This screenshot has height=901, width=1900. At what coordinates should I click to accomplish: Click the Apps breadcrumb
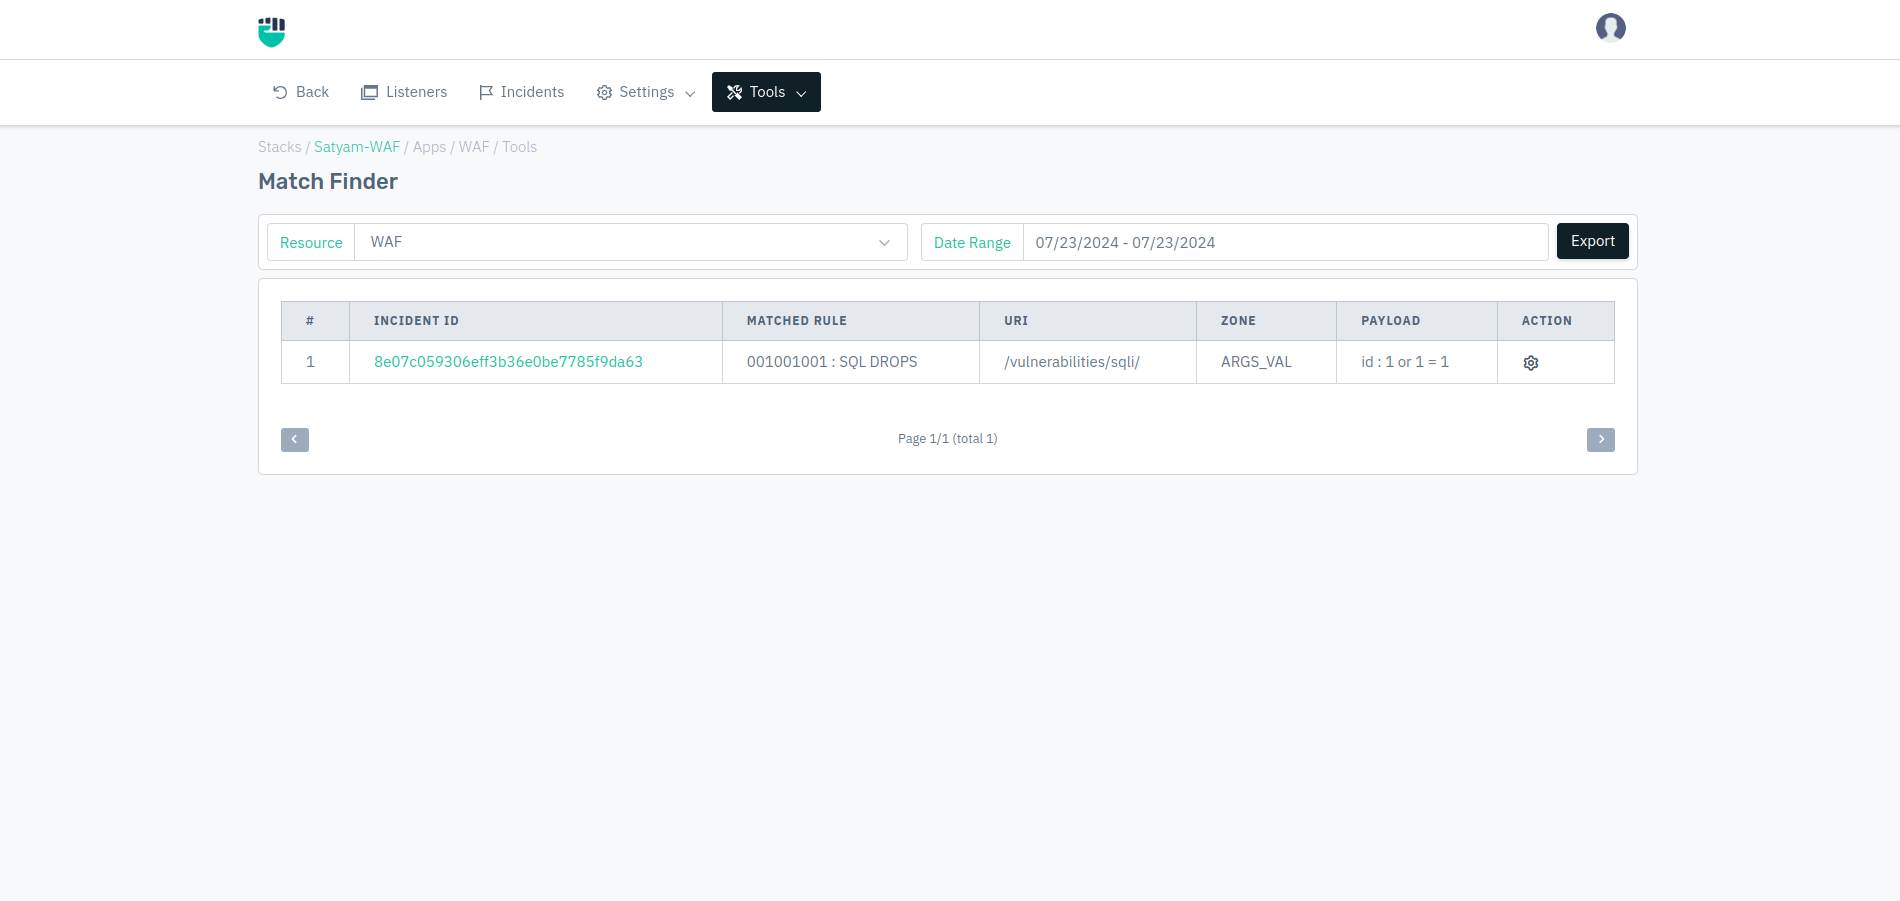click(429, 147)
